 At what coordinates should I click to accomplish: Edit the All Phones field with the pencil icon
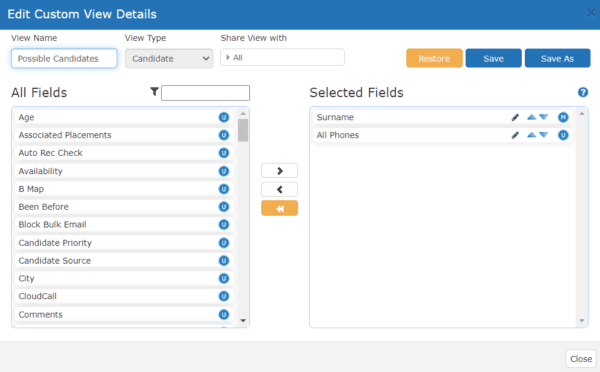(x=515, y=135)
